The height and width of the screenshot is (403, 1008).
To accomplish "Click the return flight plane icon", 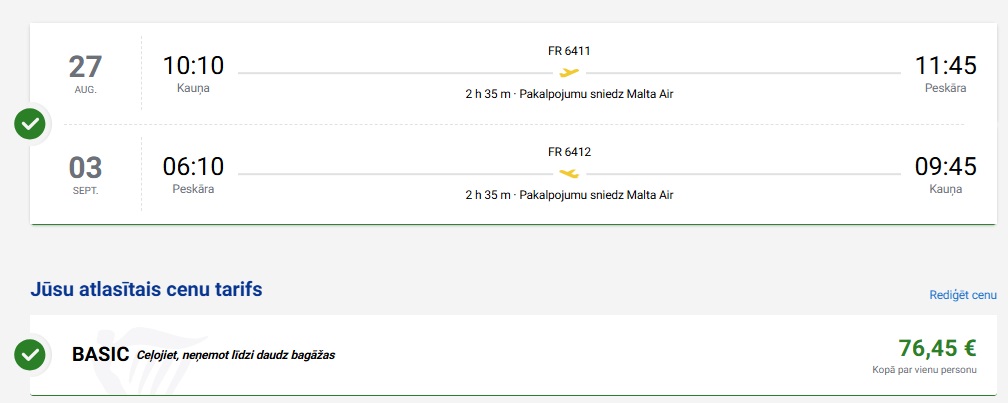I will [x=569, y=173].
